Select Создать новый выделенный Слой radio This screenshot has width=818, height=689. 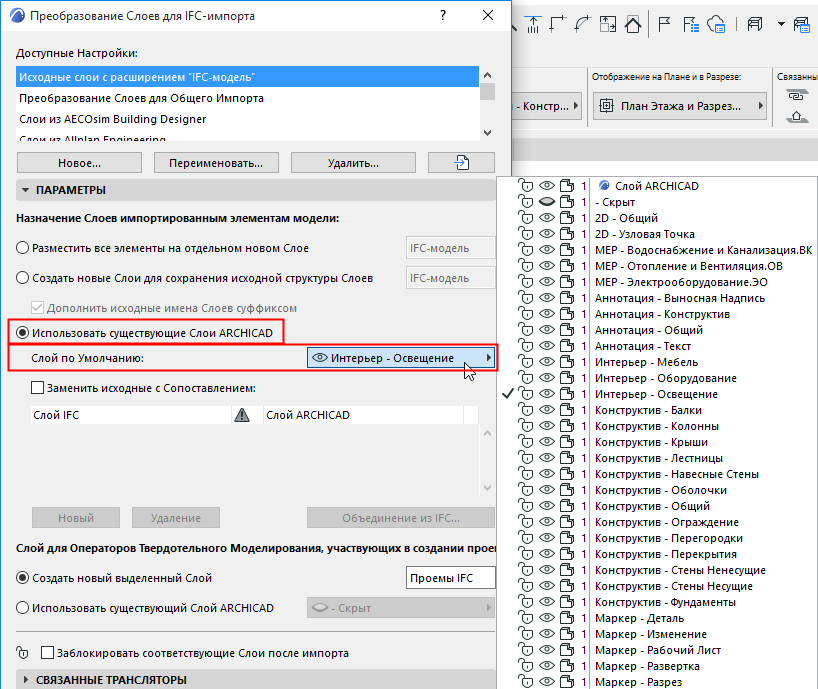[x=22, y=578]
